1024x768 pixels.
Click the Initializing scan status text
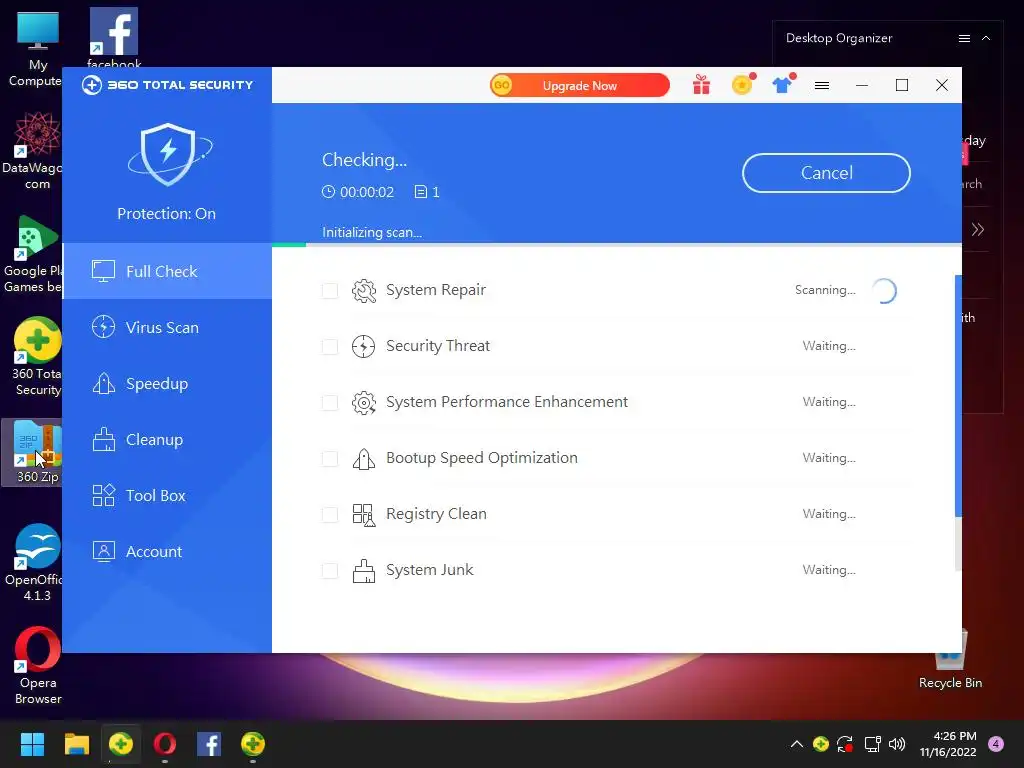(x=372, y=232)
